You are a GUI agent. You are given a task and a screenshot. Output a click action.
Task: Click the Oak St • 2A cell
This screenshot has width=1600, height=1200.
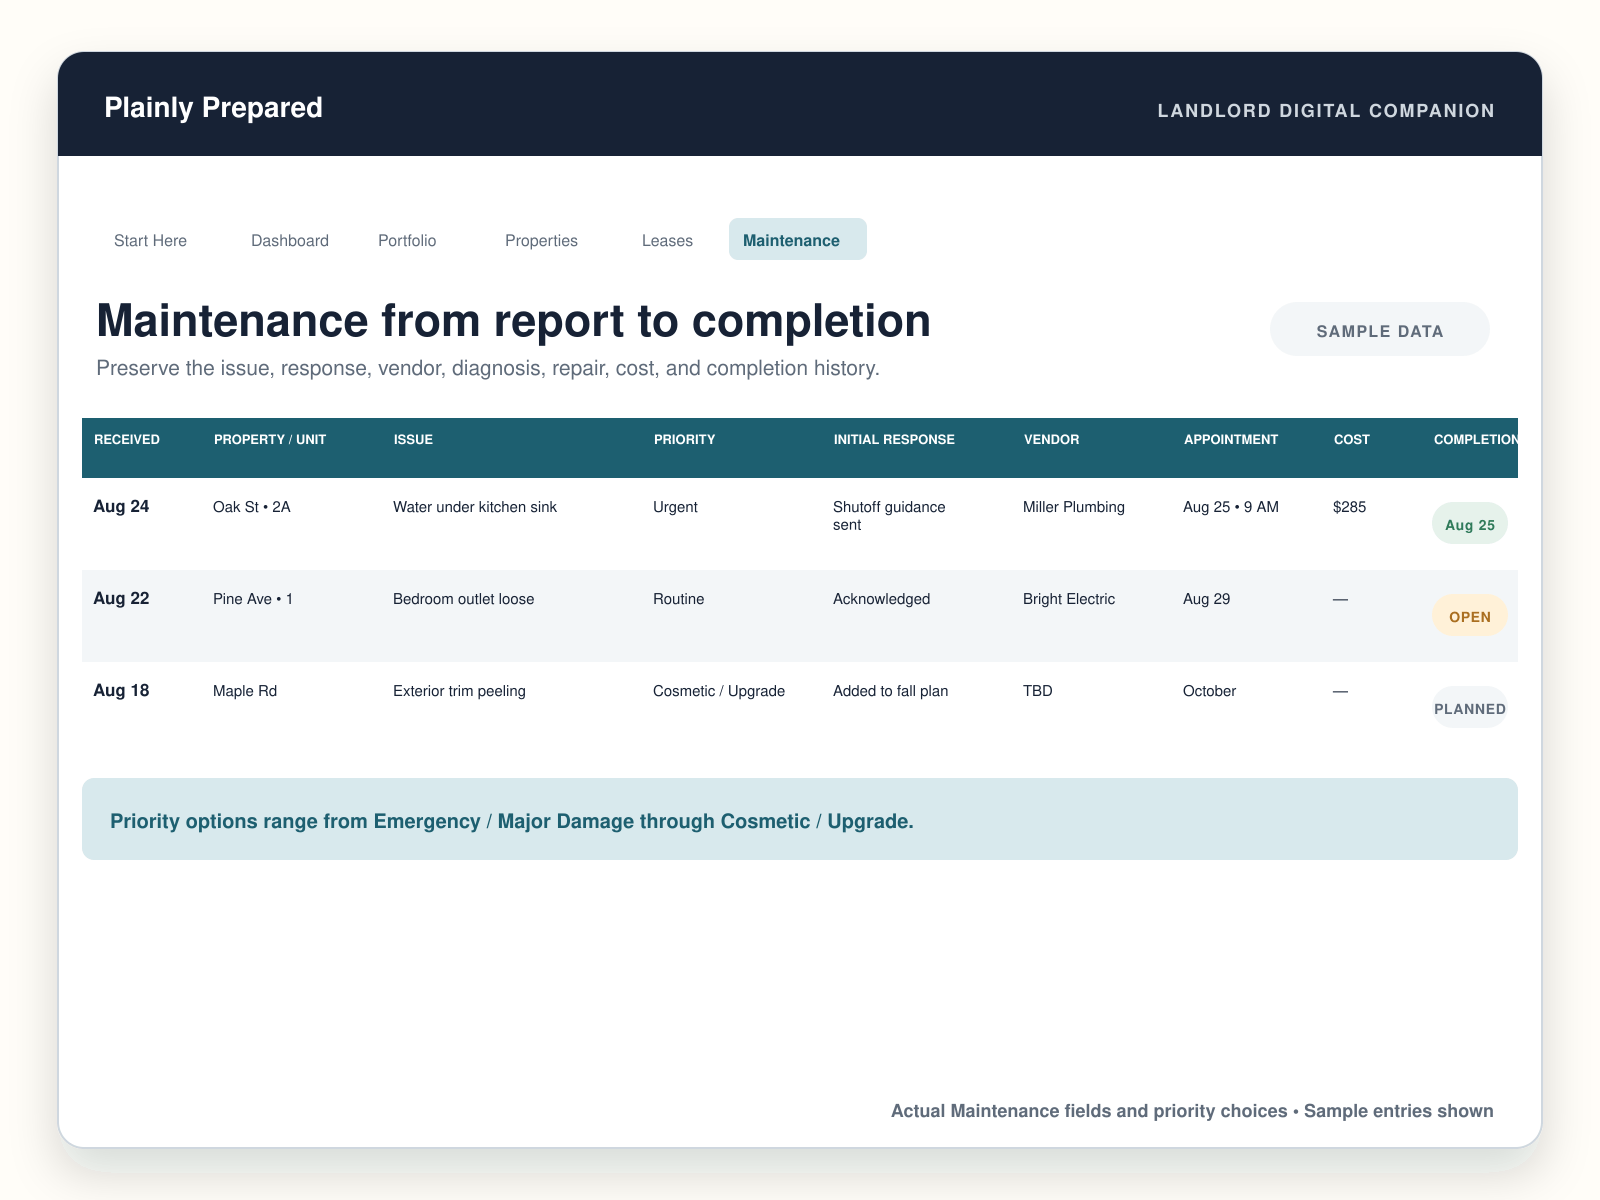pyautogui.click(x=252, y=507)
